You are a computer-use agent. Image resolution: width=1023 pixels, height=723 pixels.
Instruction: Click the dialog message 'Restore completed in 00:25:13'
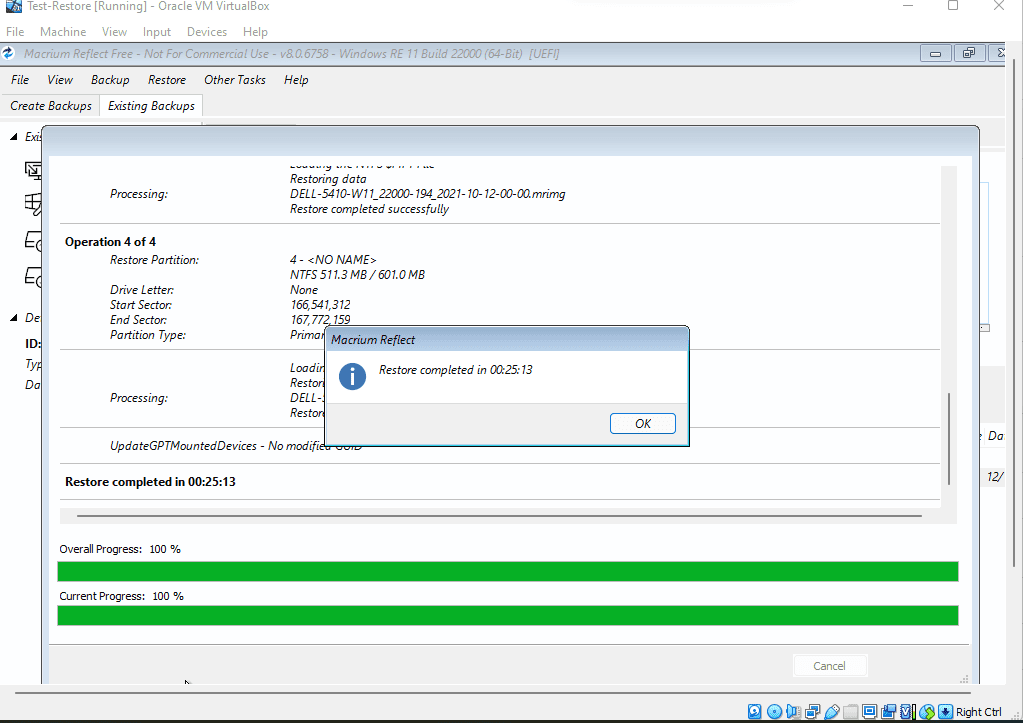tap(455, 370)
